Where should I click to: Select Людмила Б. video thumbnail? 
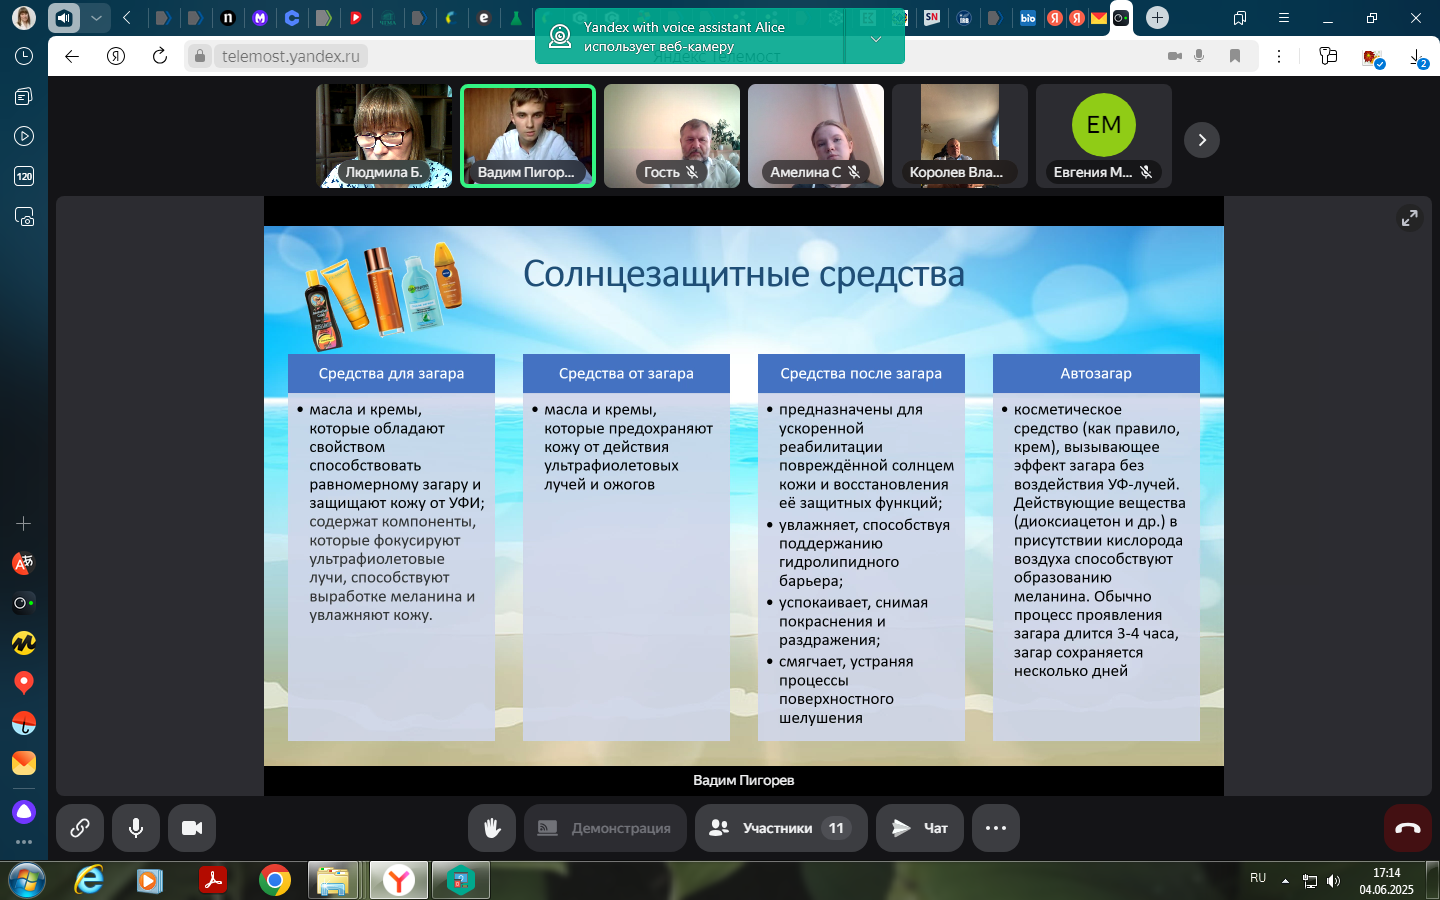[x=384, y=136]
